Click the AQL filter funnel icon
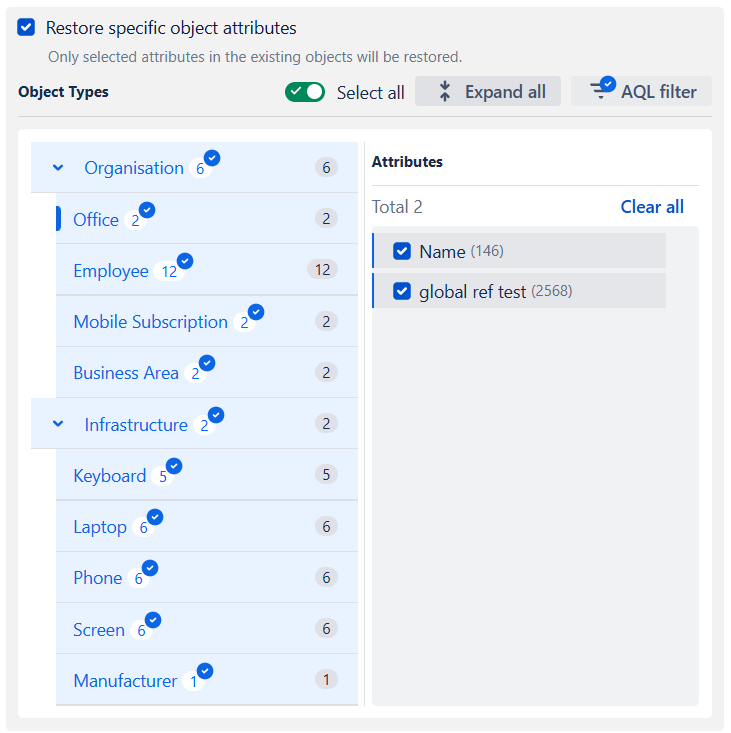Viewport: 731px width, 733px height. pyautogui.click(x=599, y=90)
